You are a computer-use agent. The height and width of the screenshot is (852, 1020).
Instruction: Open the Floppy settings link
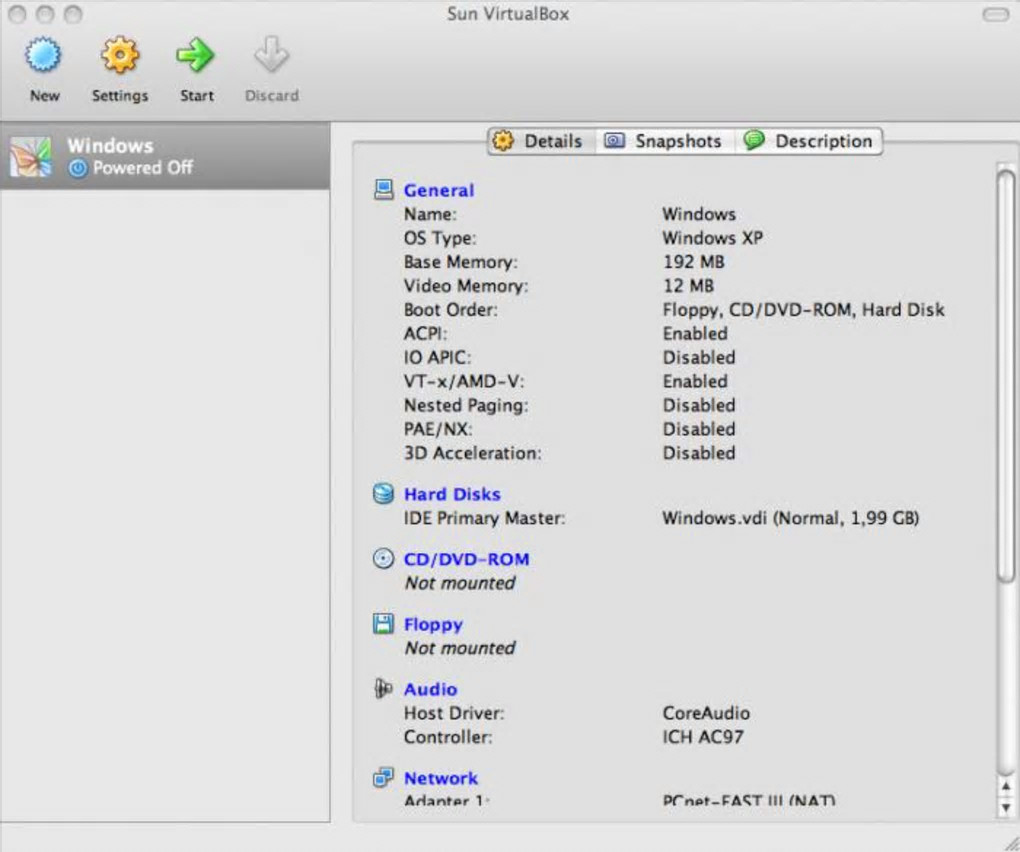pos(433,625)
